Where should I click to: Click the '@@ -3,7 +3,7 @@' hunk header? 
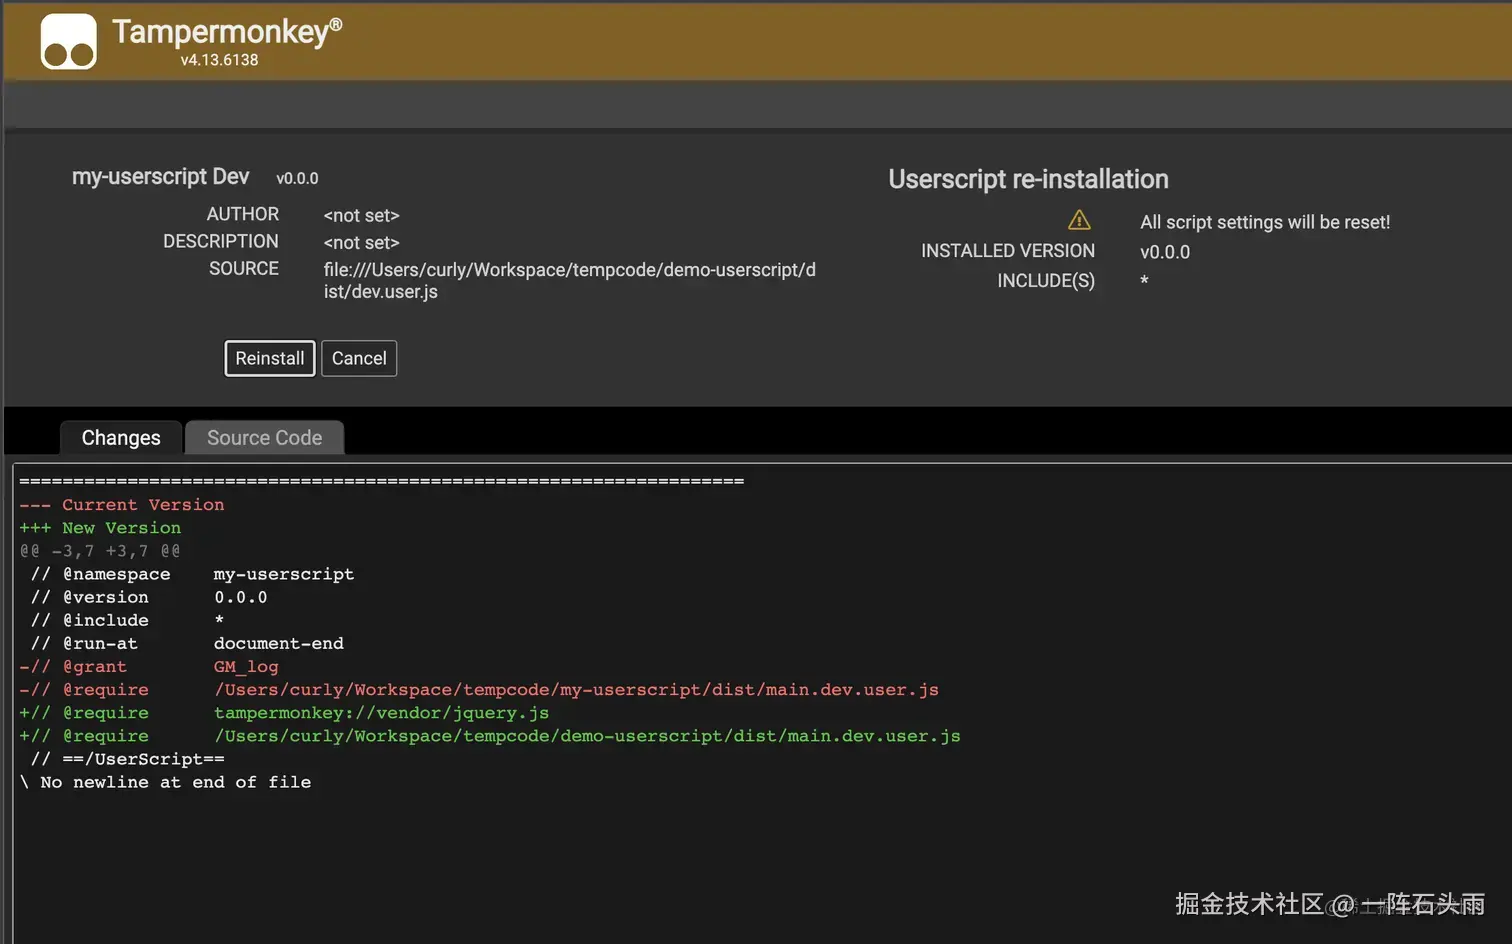100,551
